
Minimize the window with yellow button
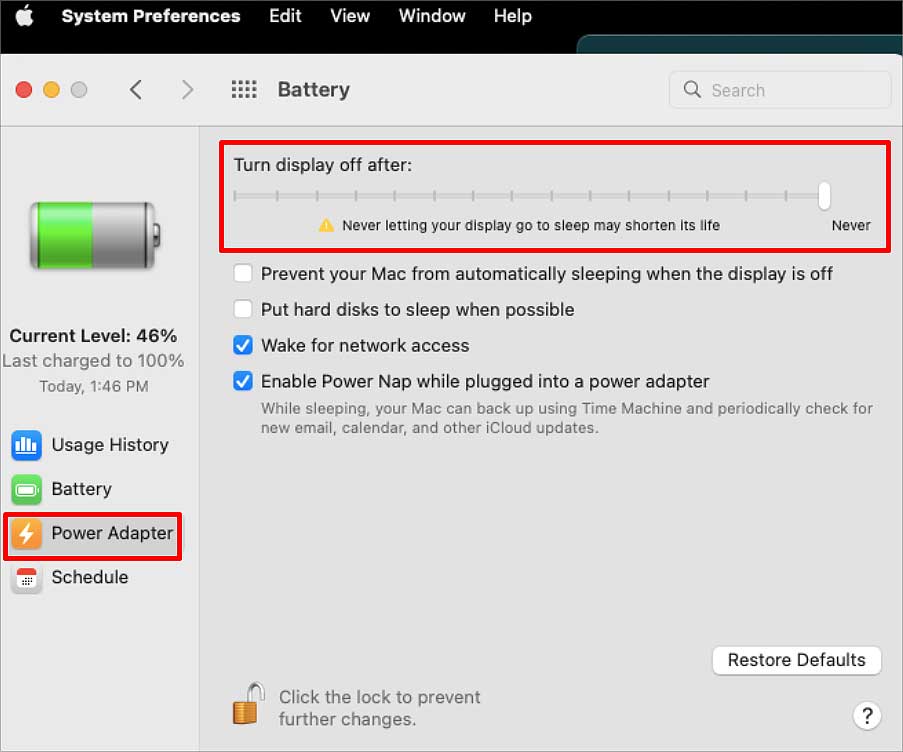tap(51, 90)
